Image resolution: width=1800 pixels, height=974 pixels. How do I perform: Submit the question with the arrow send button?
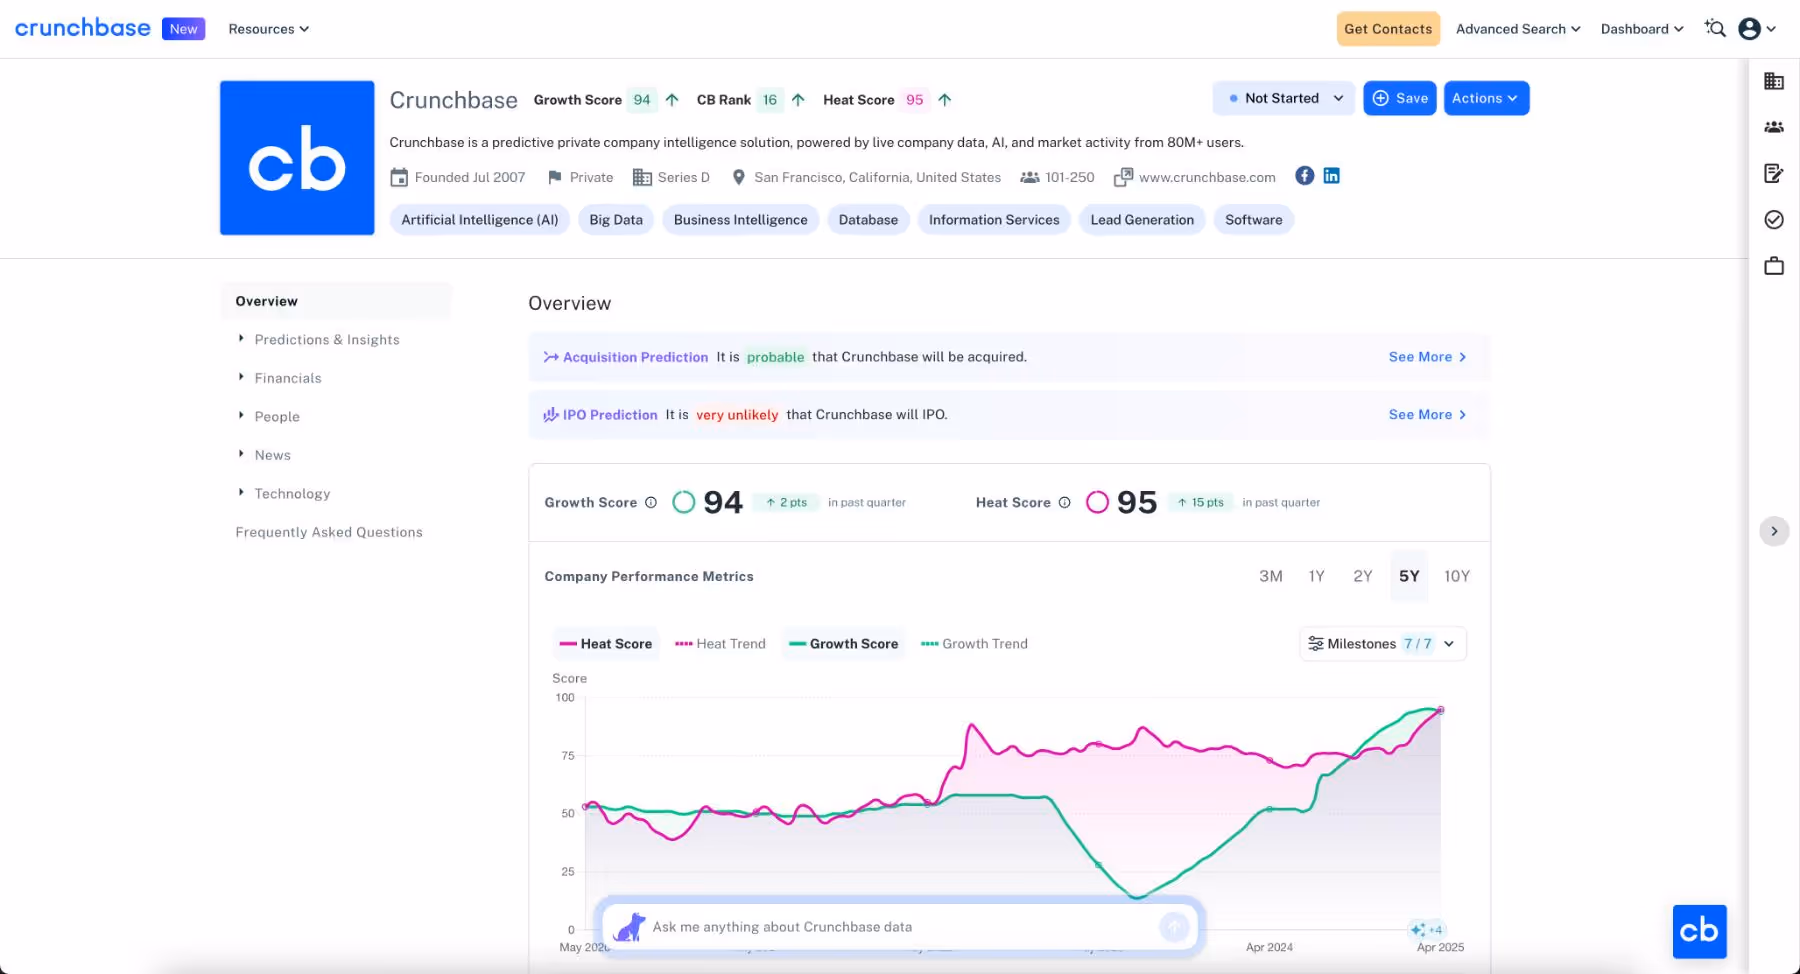1174,927
